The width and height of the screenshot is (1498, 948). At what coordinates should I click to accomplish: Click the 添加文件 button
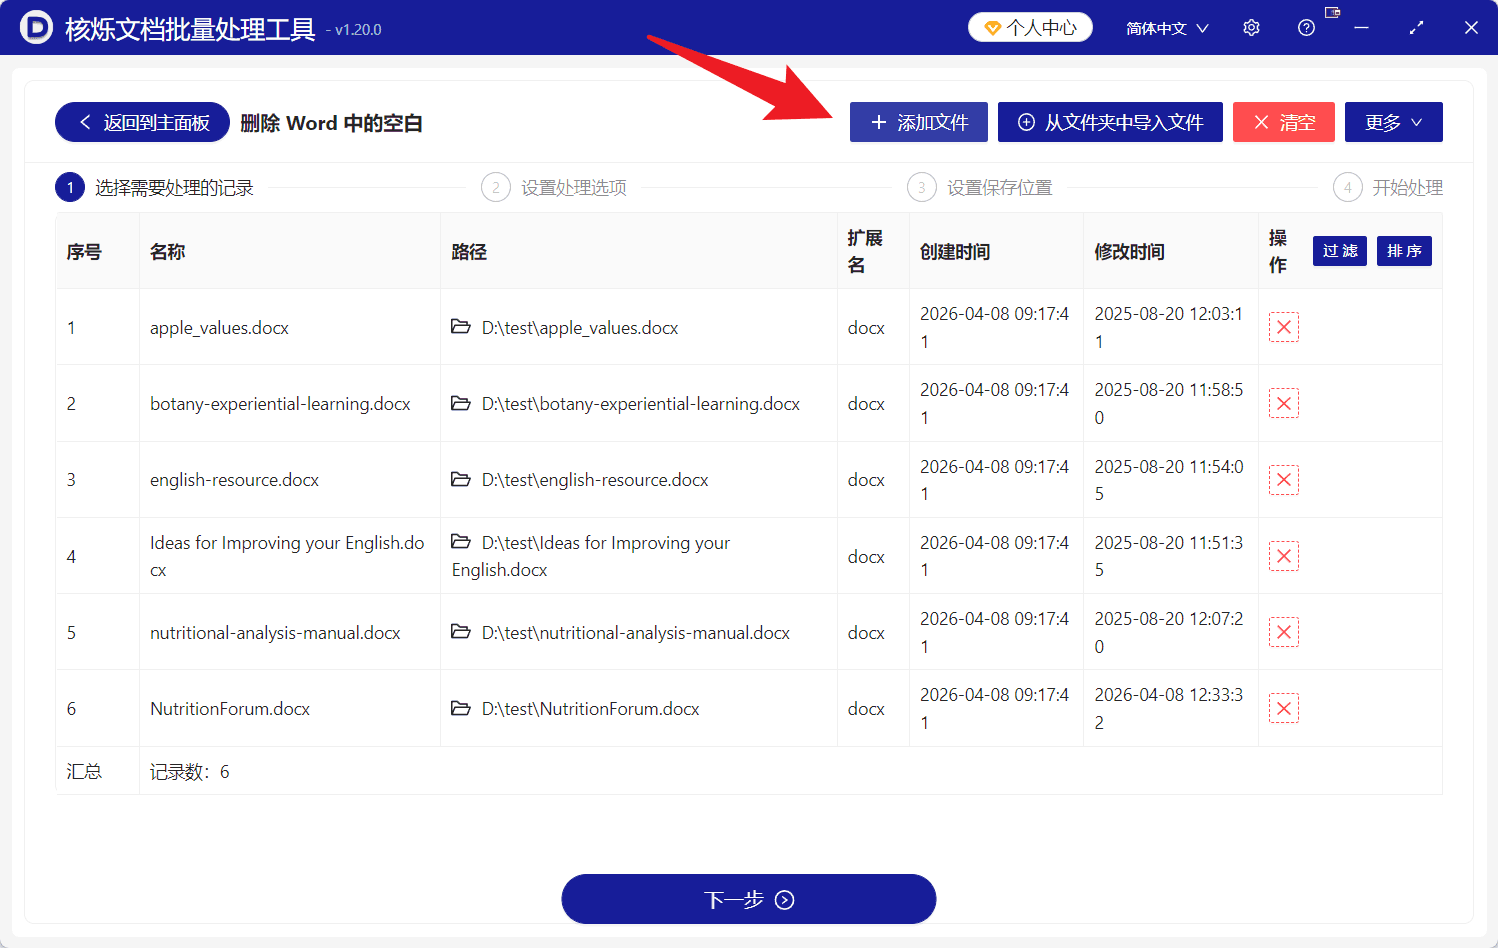pos(918,122)
